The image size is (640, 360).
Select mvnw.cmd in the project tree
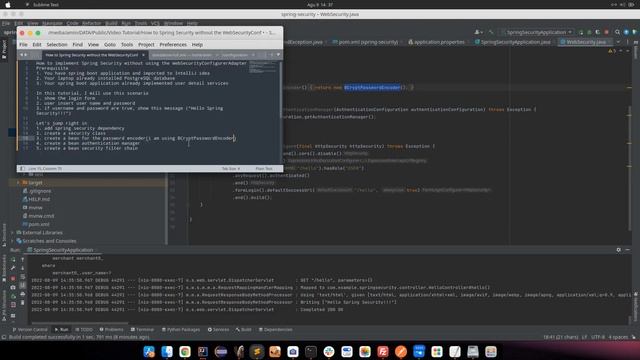coord(38,216)
